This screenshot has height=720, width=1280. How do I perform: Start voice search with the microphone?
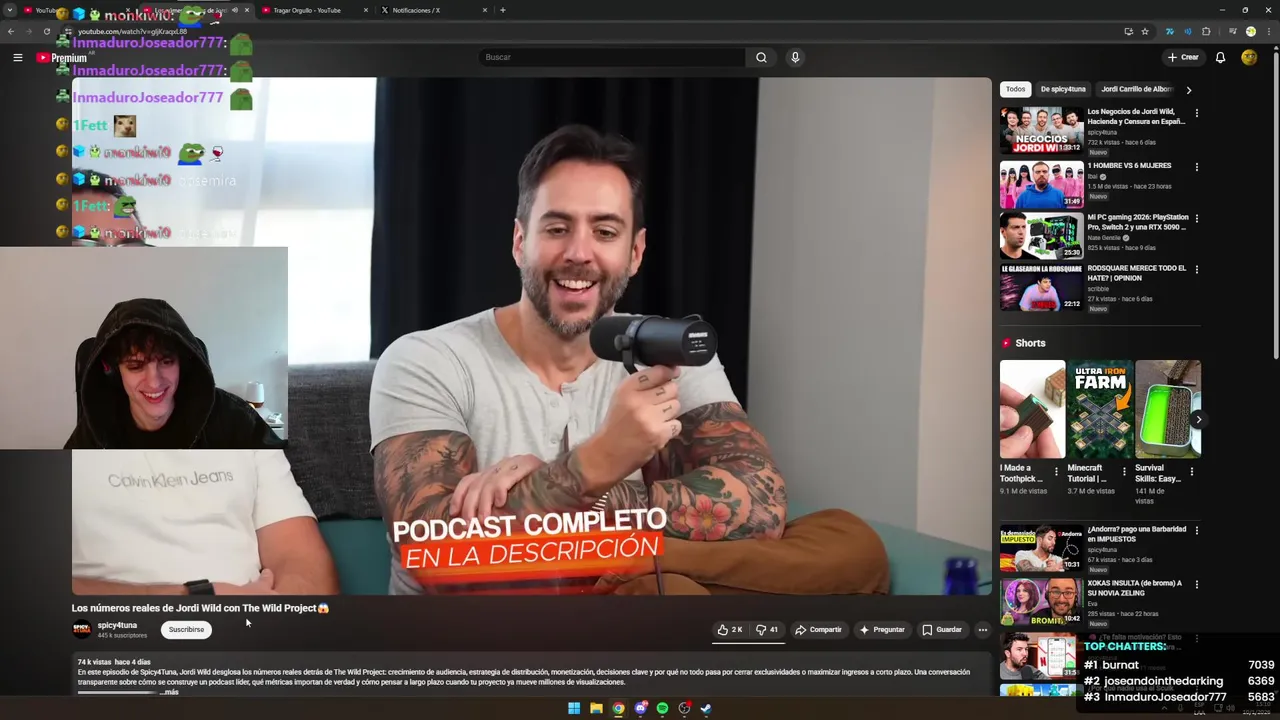(795, 57)
